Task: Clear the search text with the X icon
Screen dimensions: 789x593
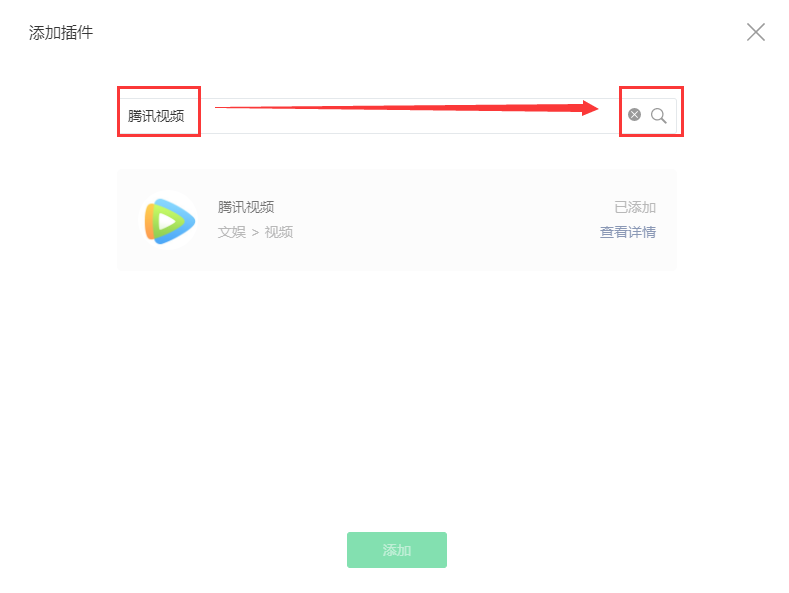Action: 634,115
